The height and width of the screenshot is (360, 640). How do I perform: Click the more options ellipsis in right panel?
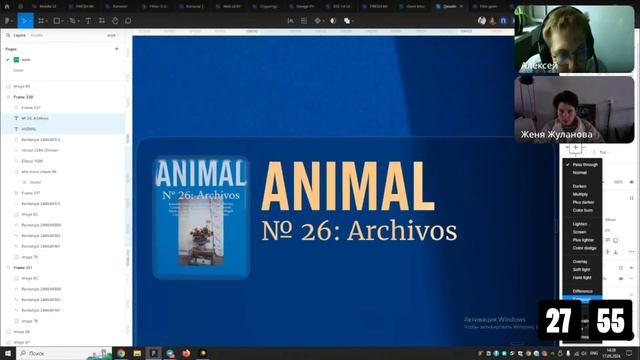click(631, 251)
